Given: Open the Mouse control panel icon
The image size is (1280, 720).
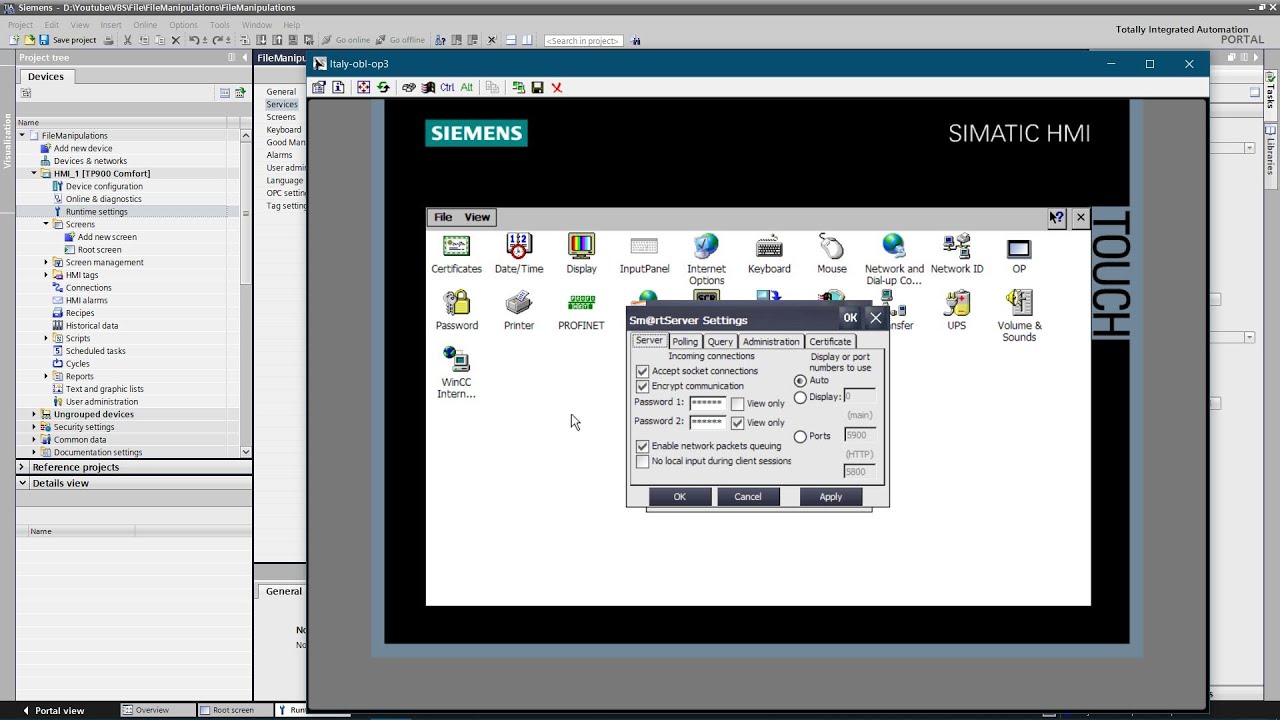Looking at the screenshot, I should (x=831, y=254).
